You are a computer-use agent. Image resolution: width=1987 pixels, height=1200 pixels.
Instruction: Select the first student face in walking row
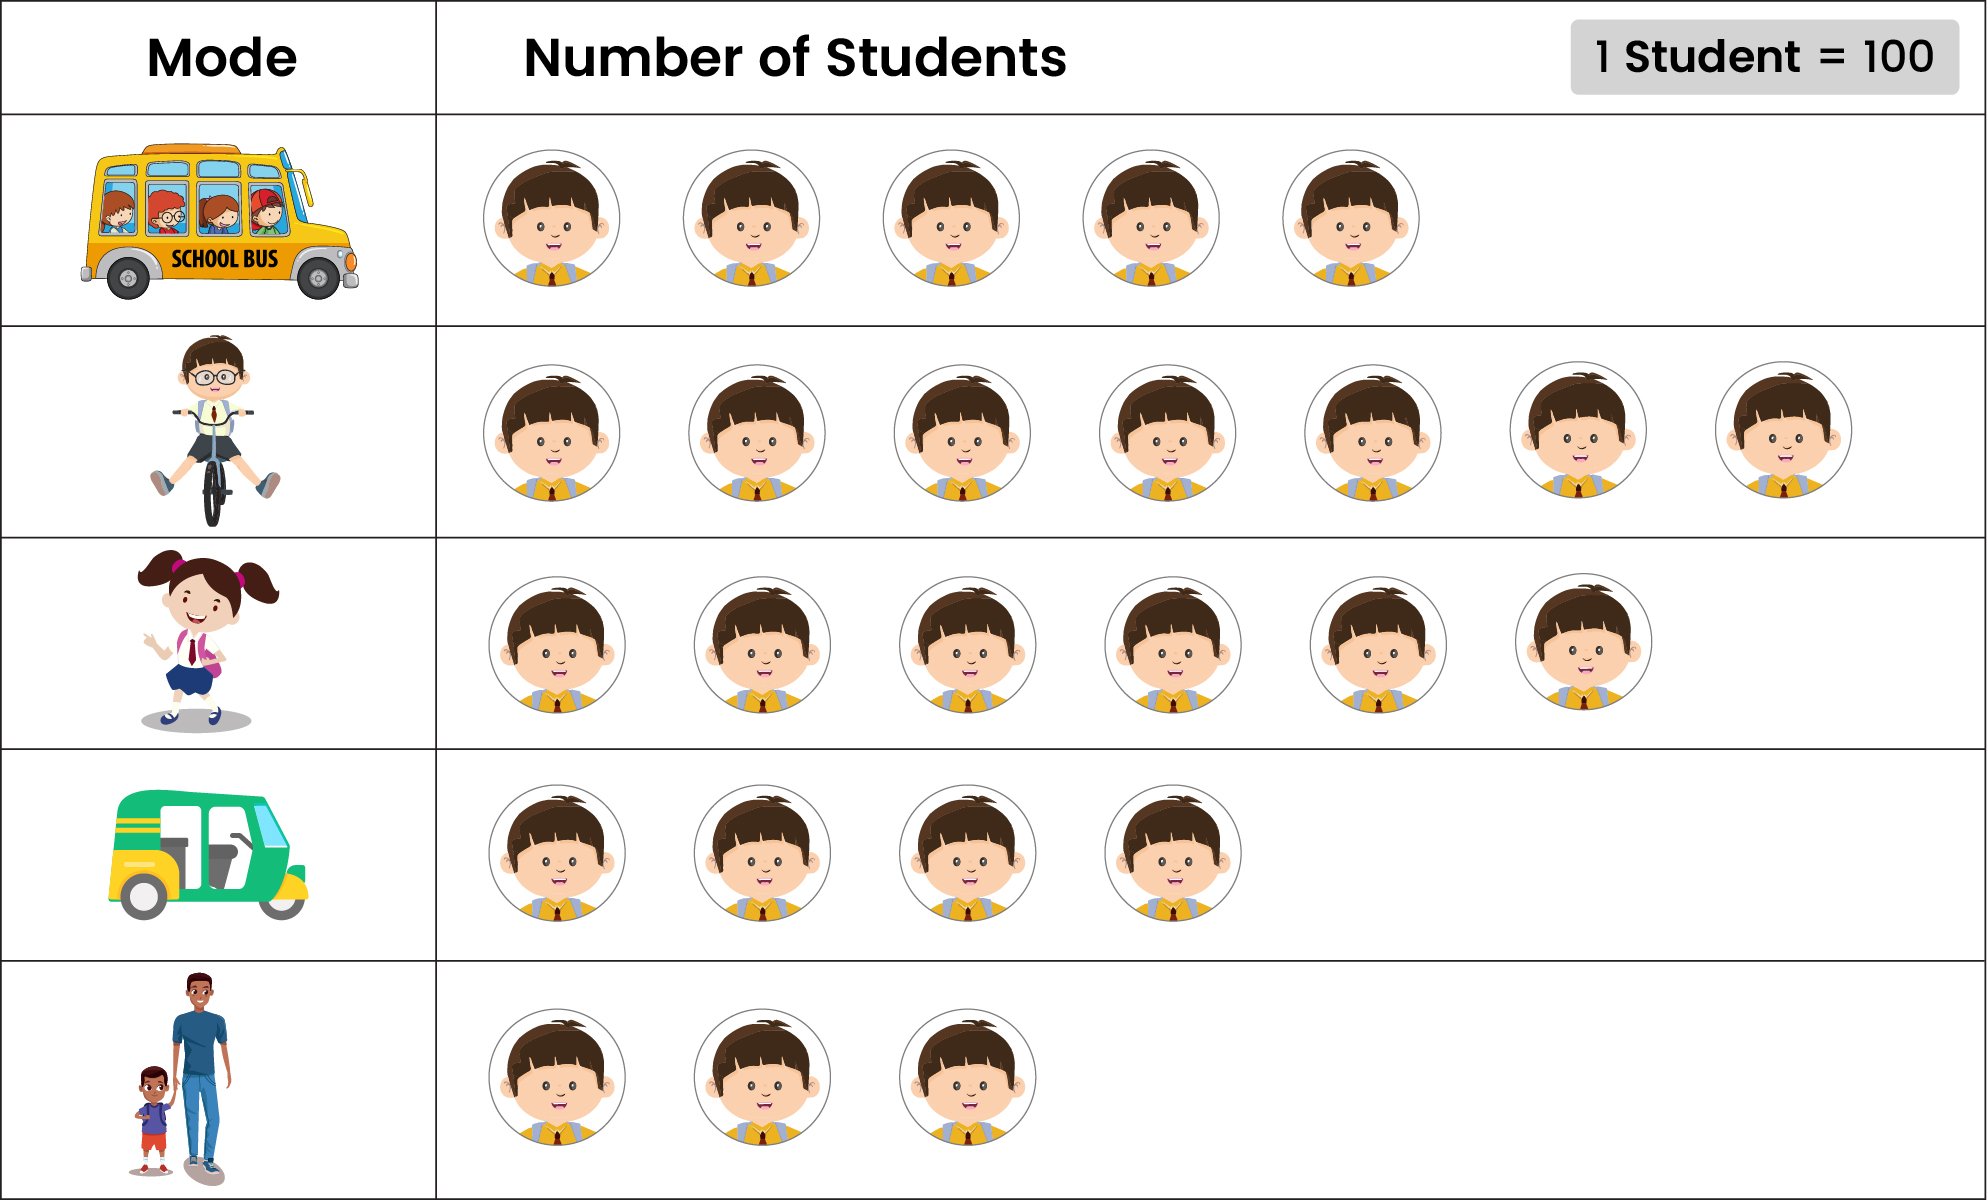click(x=557, y=645)
